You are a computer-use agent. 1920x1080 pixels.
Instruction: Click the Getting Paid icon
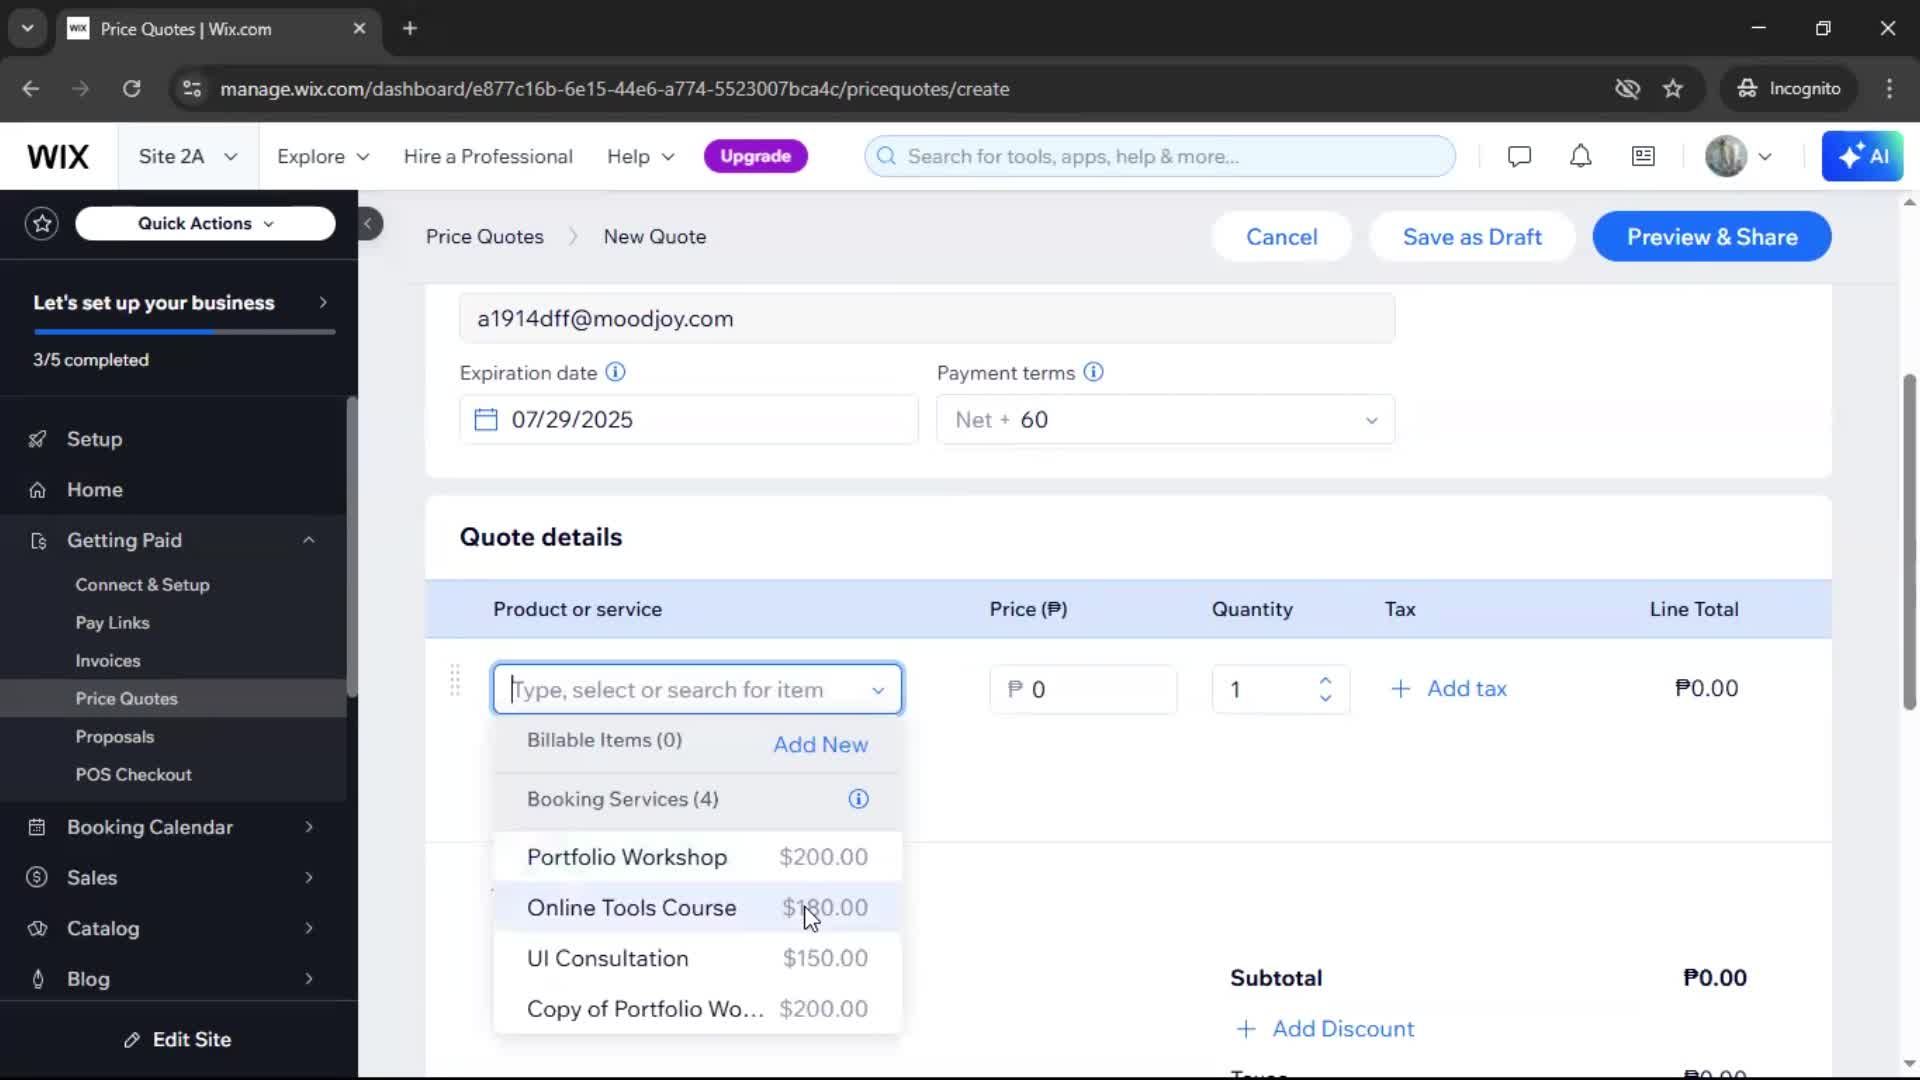38,541
